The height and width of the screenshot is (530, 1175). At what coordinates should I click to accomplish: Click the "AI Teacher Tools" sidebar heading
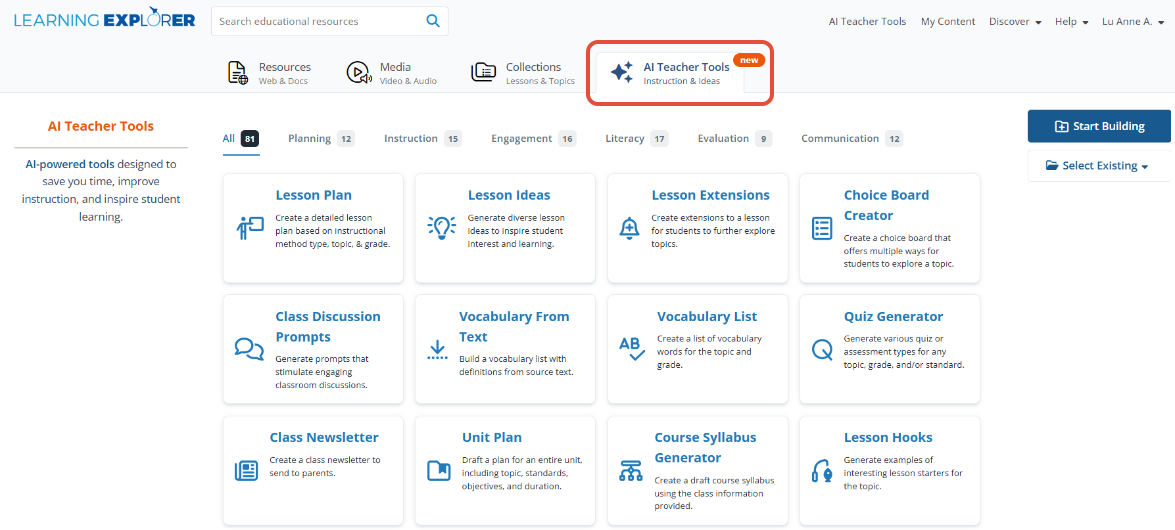tap(100, 126)
